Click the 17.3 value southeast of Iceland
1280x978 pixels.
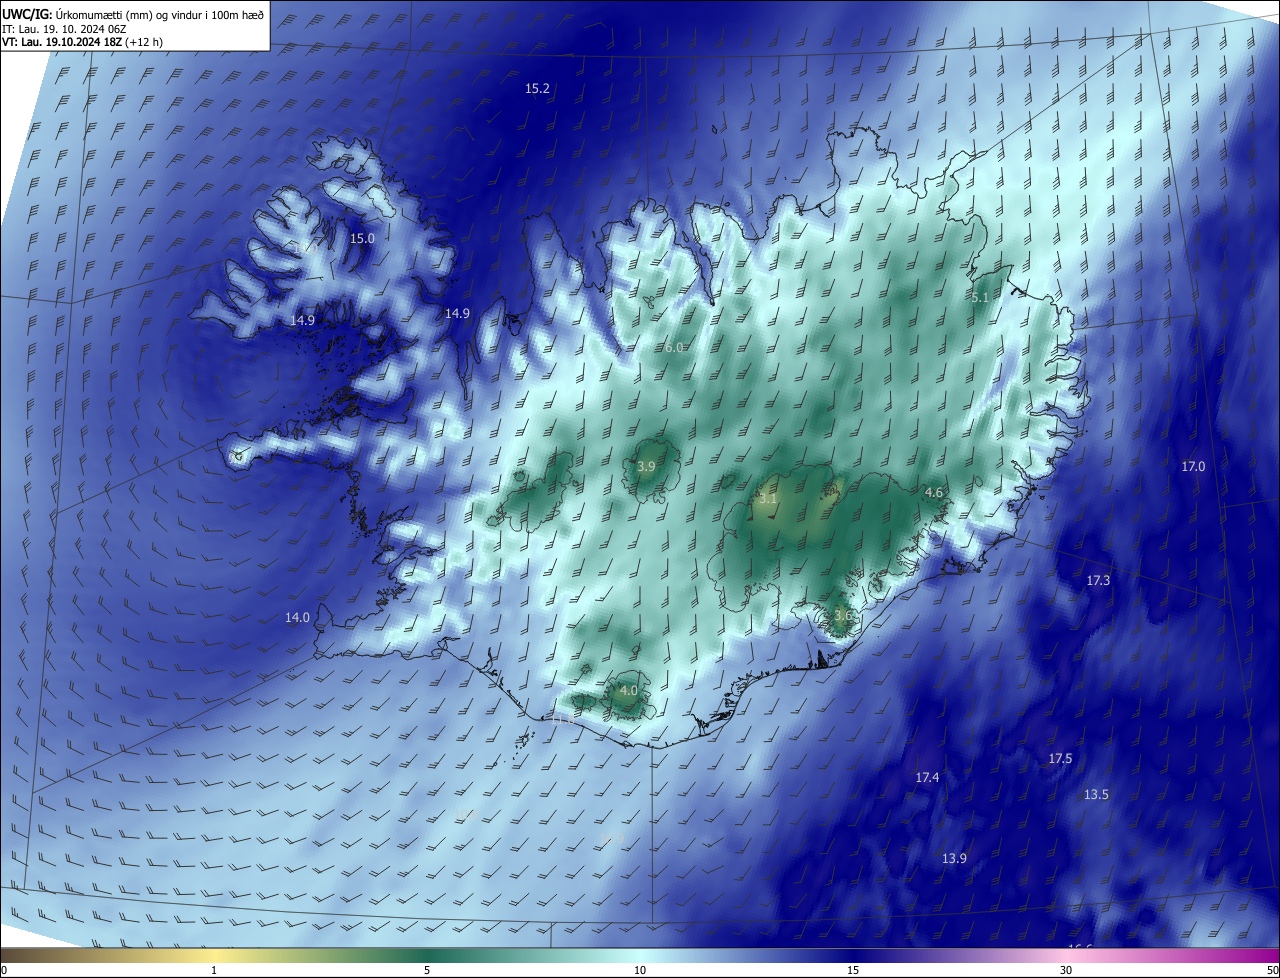pos(1098,581)
